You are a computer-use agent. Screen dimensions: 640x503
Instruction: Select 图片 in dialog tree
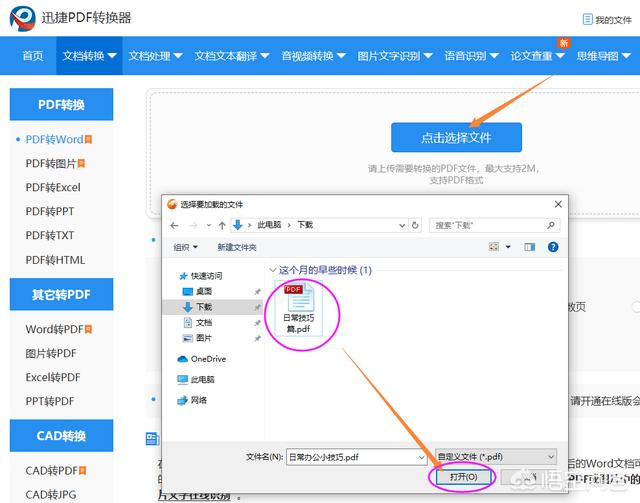click(x=204, y=338)
